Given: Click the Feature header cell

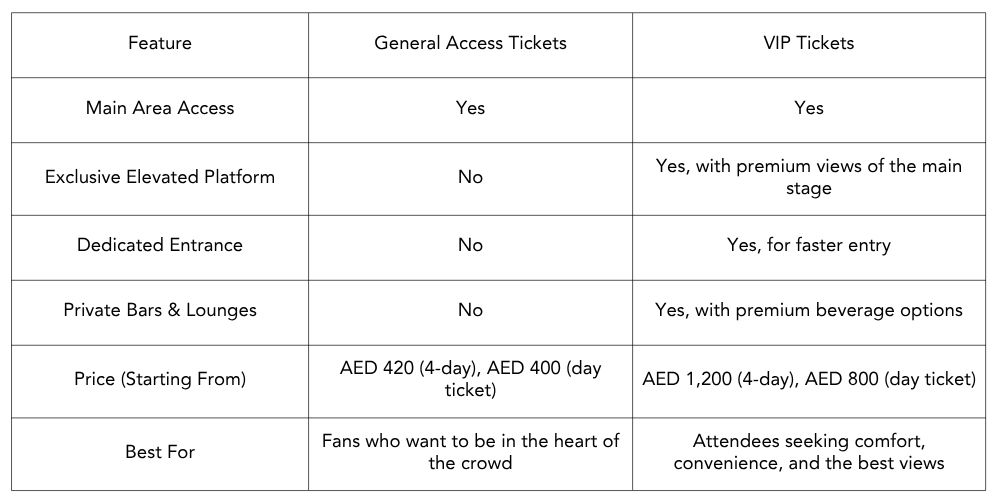Looking at the screenshot, I should coord(160,43).
